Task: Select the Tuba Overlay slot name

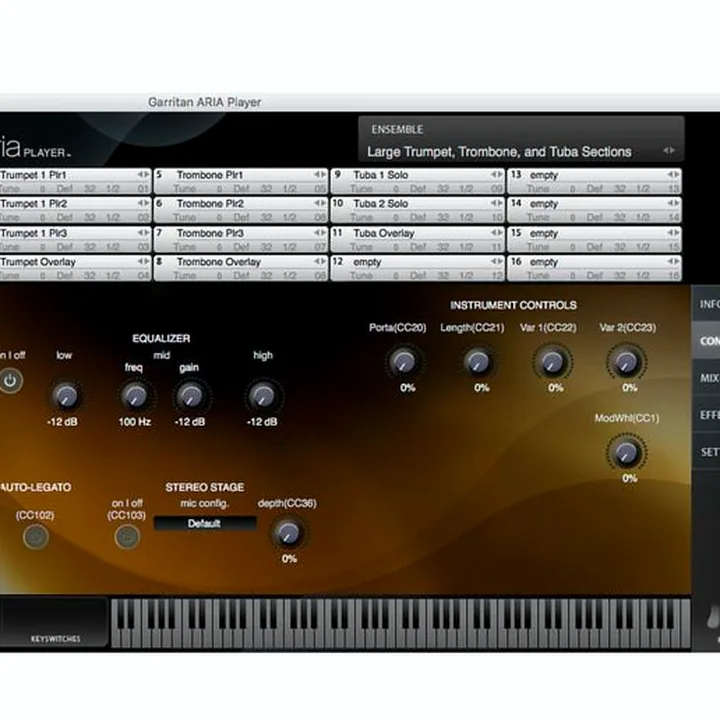Action: (384, 233)
